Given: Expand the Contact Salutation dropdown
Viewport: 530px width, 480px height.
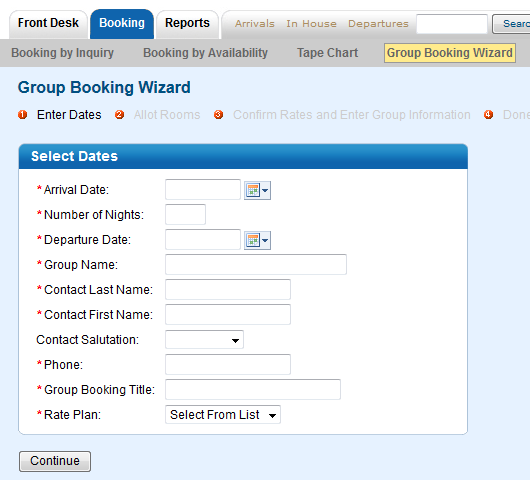Looking at the screenshot, I should (204, 340).
